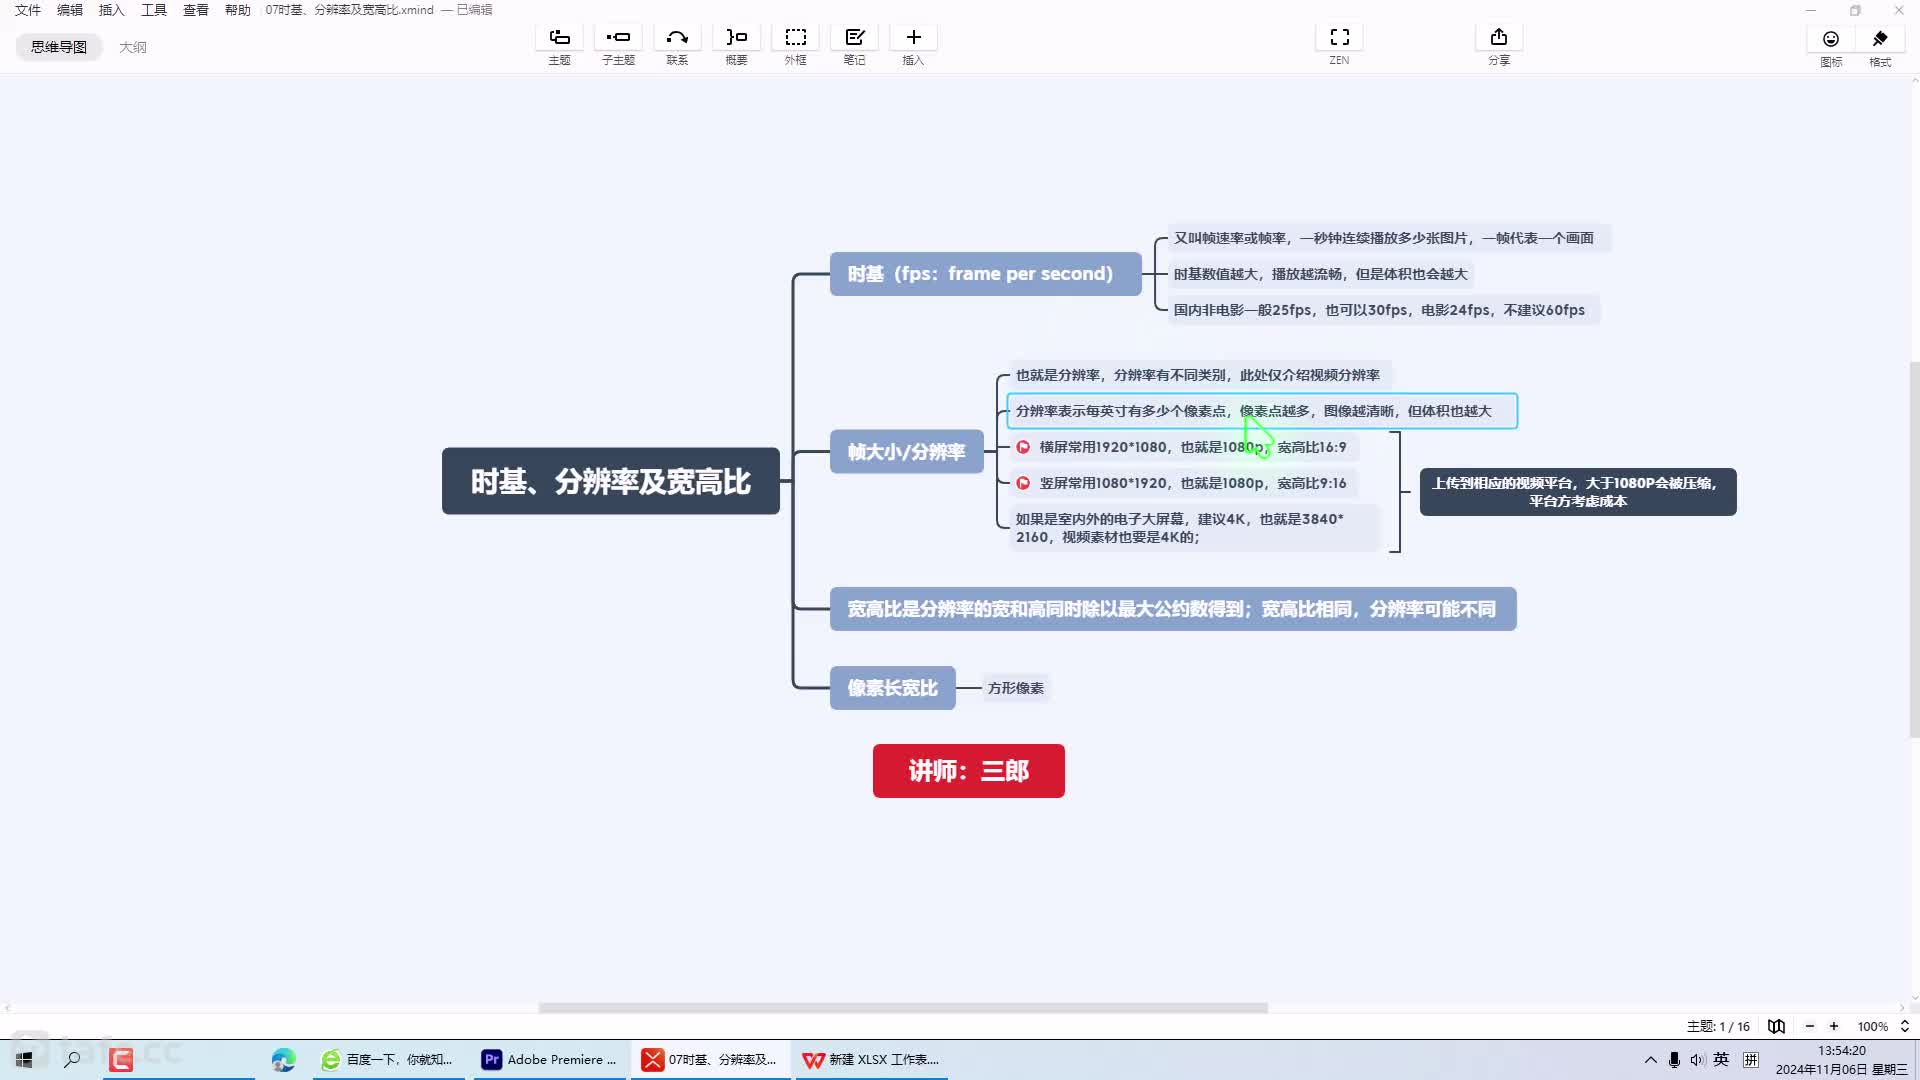Click the red marker on 竖屏常用1080*1920 topic
The height and width of the screenshot is (1080, 1920).
pos(1023,483)
